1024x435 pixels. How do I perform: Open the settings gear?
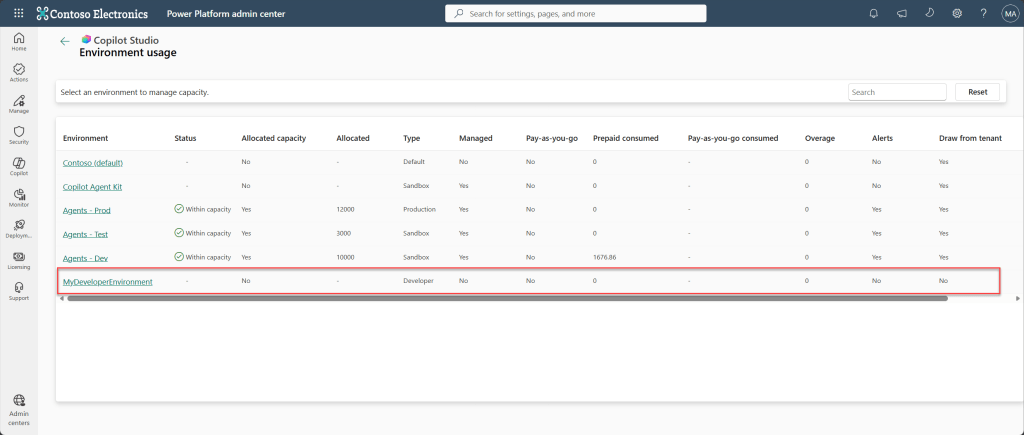click(x=957, y=13)
